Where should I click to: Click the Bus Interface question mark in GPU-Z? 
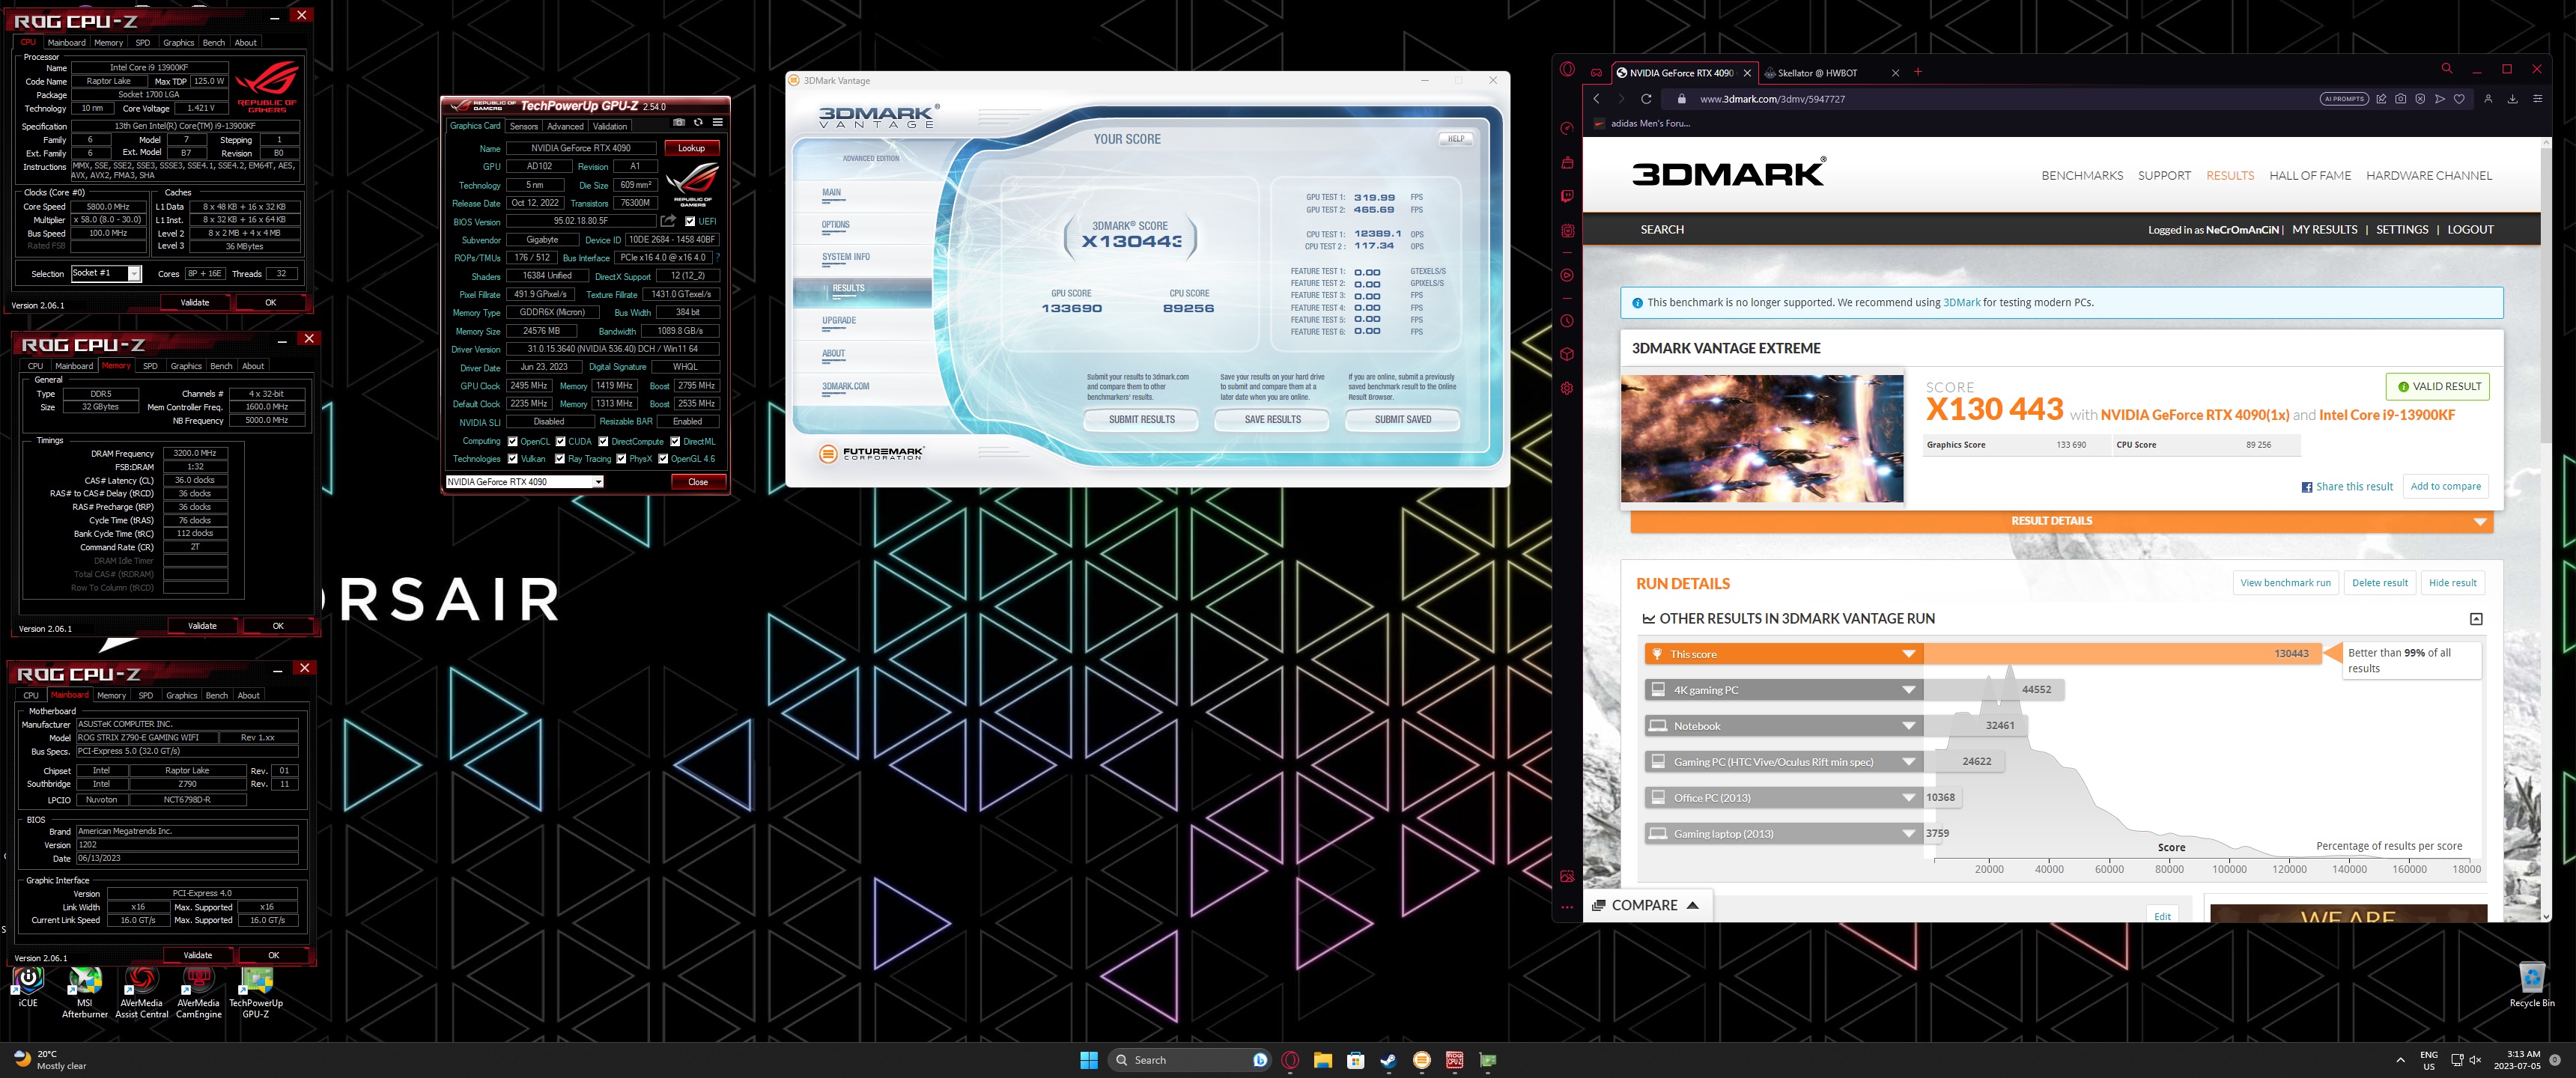pyautogui.click(x=717, y=258)
